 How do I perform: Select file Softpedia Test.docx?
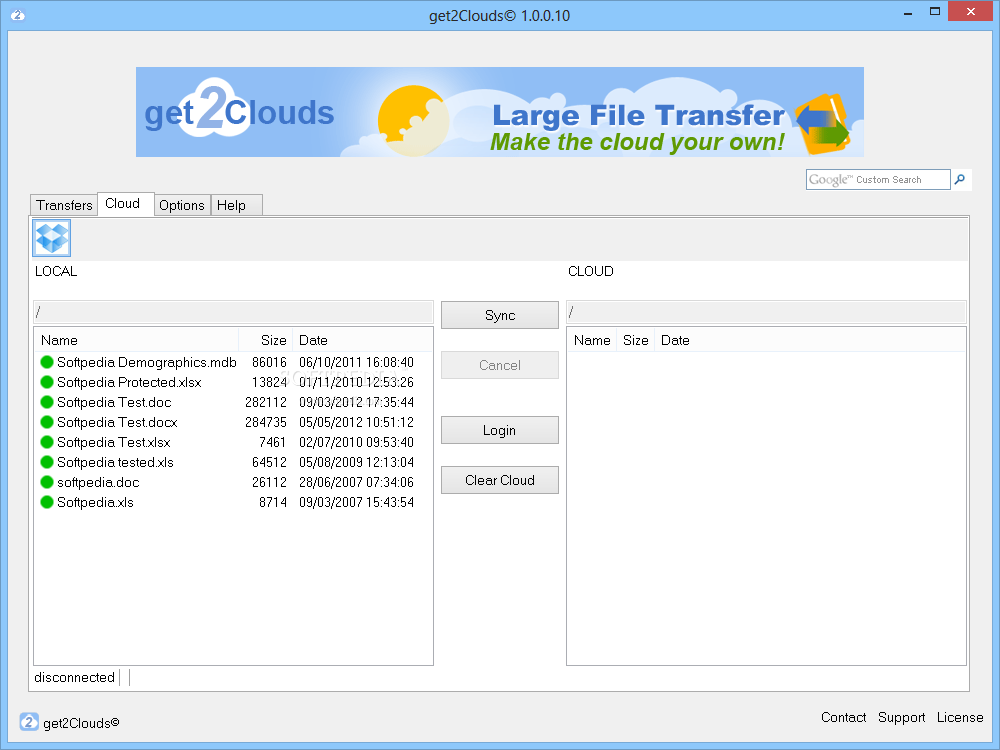point(117,422)
